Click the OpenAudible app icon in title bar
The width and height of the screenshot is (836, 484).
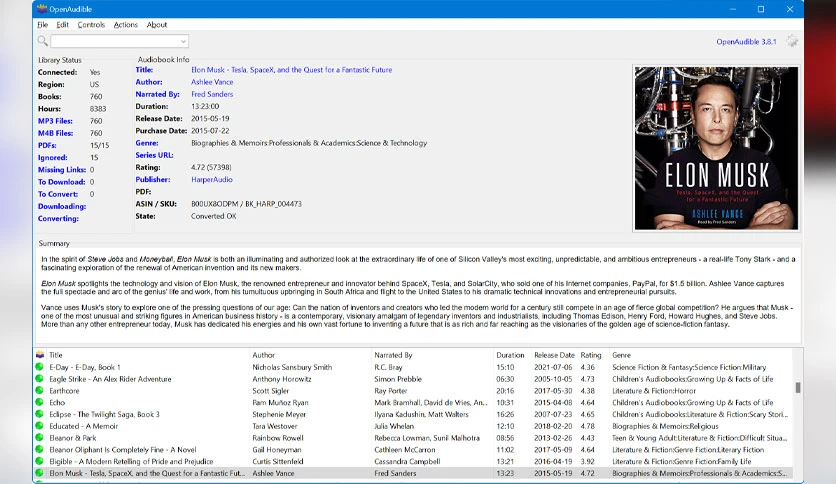pos(42,9)
